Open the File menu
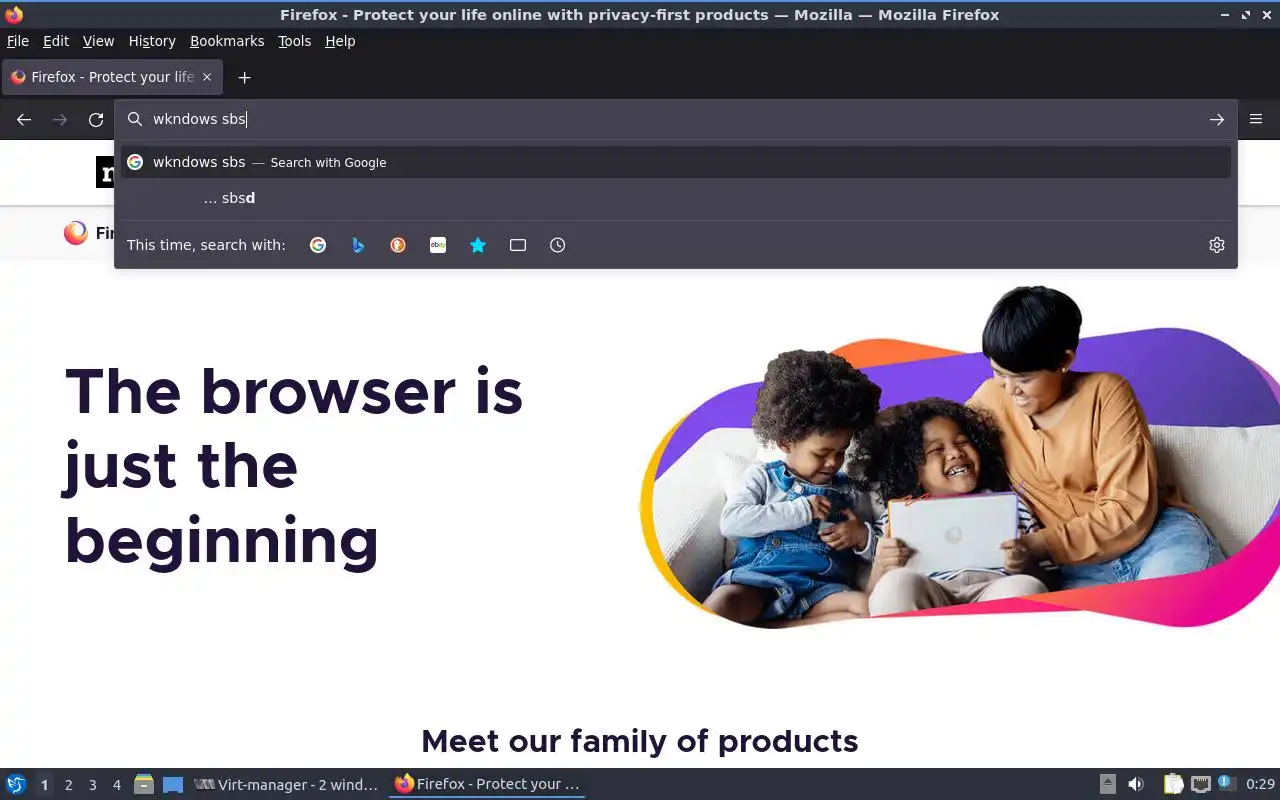1280x800 pixels. [18, 41]
